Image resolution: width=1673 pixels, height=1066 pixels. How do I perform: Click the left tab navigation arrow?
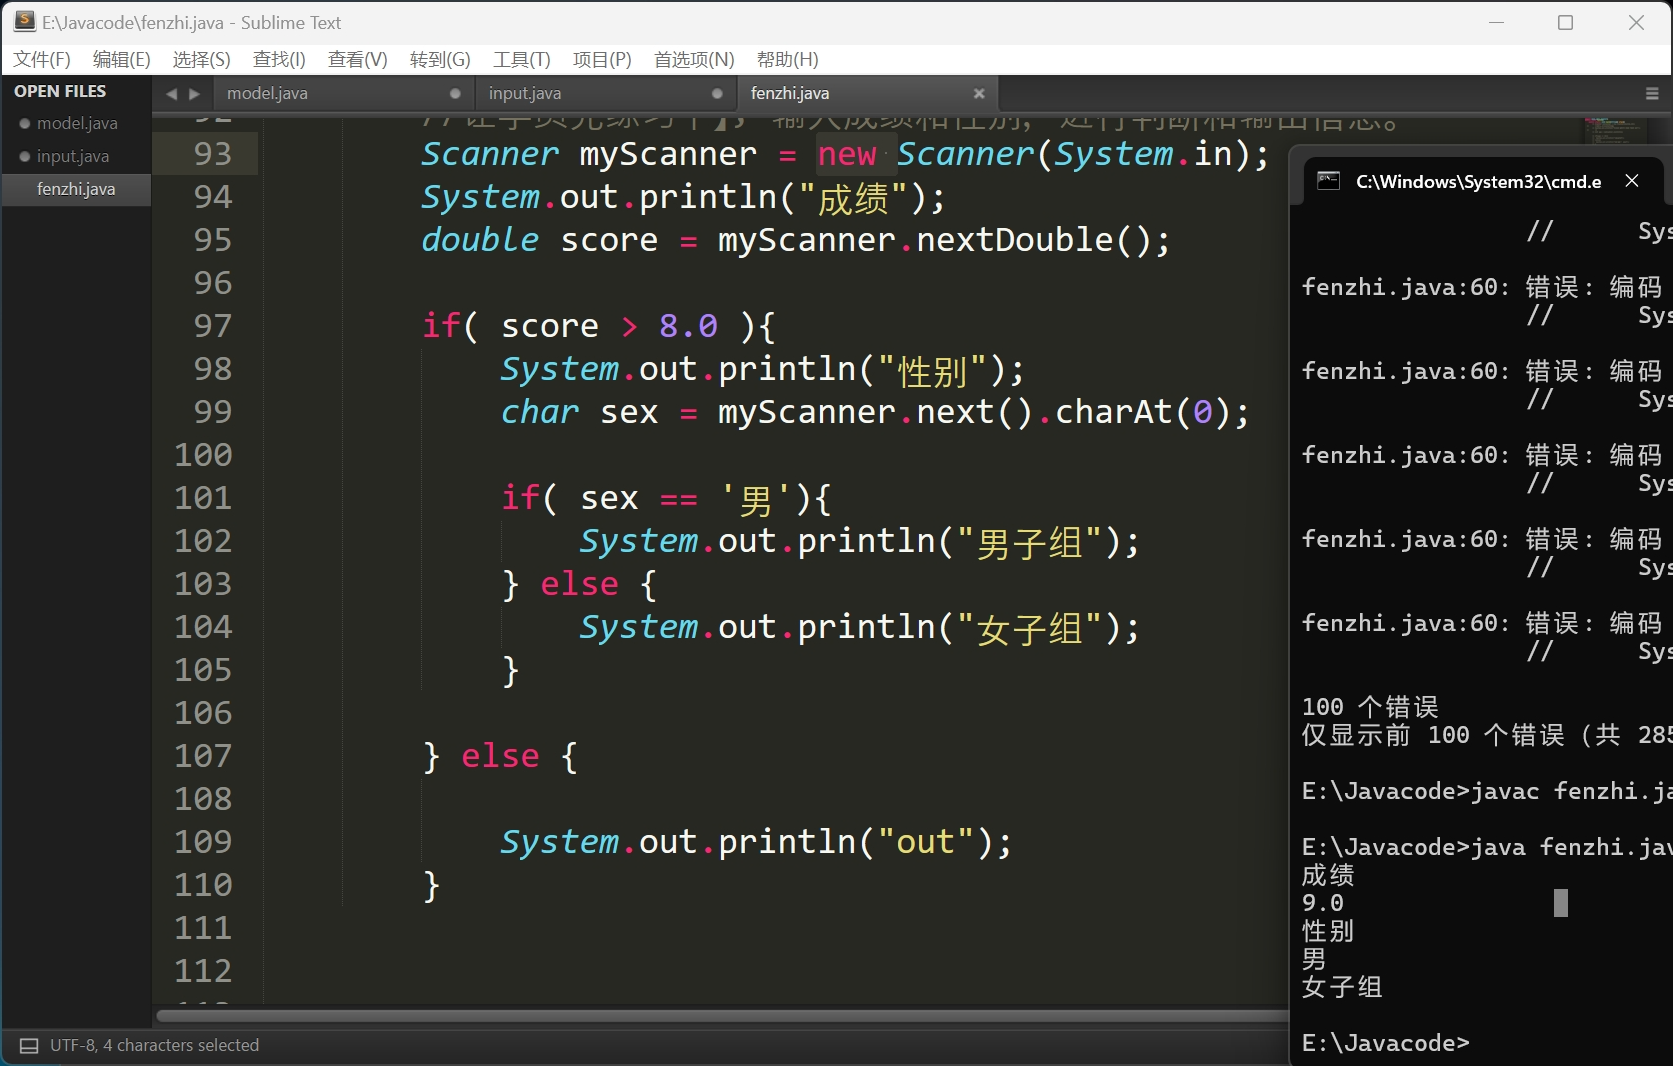coord(171,94)
